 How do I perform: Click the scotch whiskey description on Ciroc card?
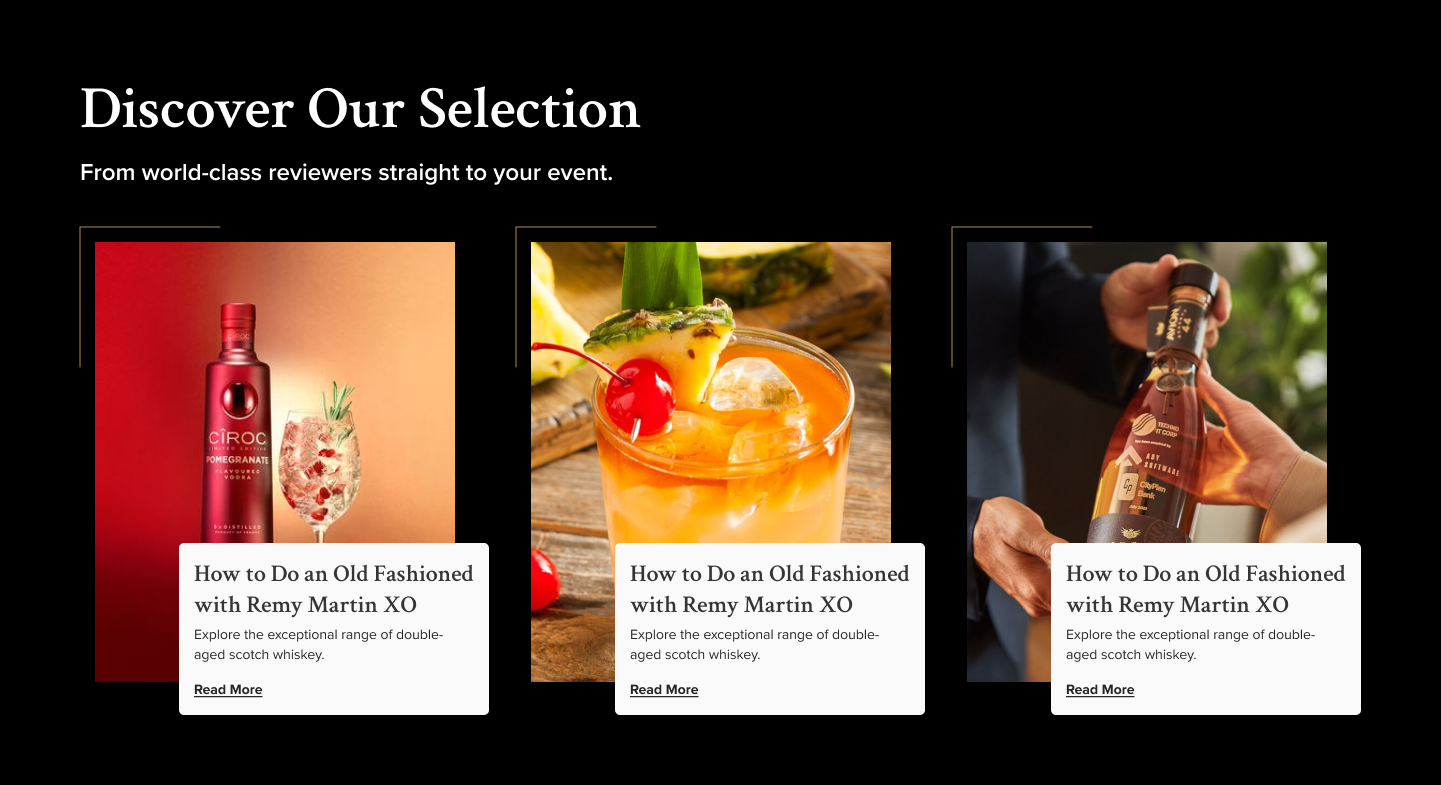[319, 645]
